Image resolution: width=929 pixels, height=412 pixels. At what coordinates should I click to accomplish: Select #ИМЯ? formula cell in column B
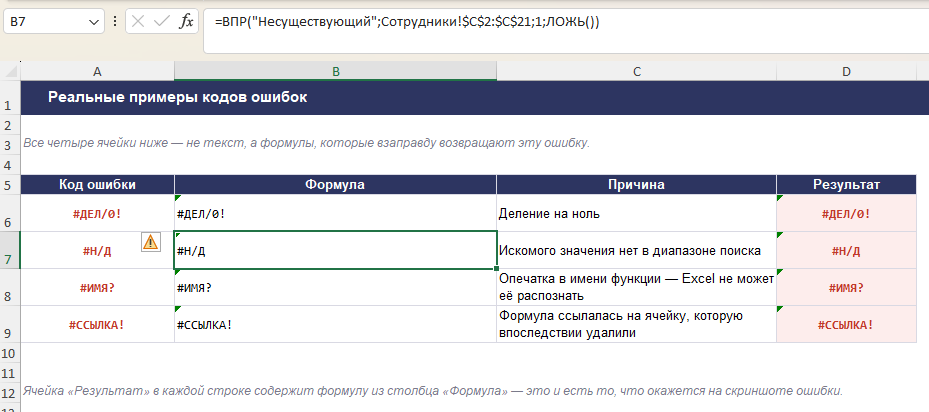[x=335, y=288]
